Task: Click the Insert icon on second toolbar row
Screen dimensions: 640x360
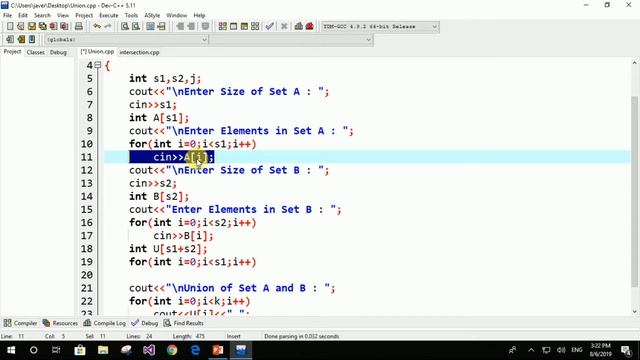Action: 10,40
